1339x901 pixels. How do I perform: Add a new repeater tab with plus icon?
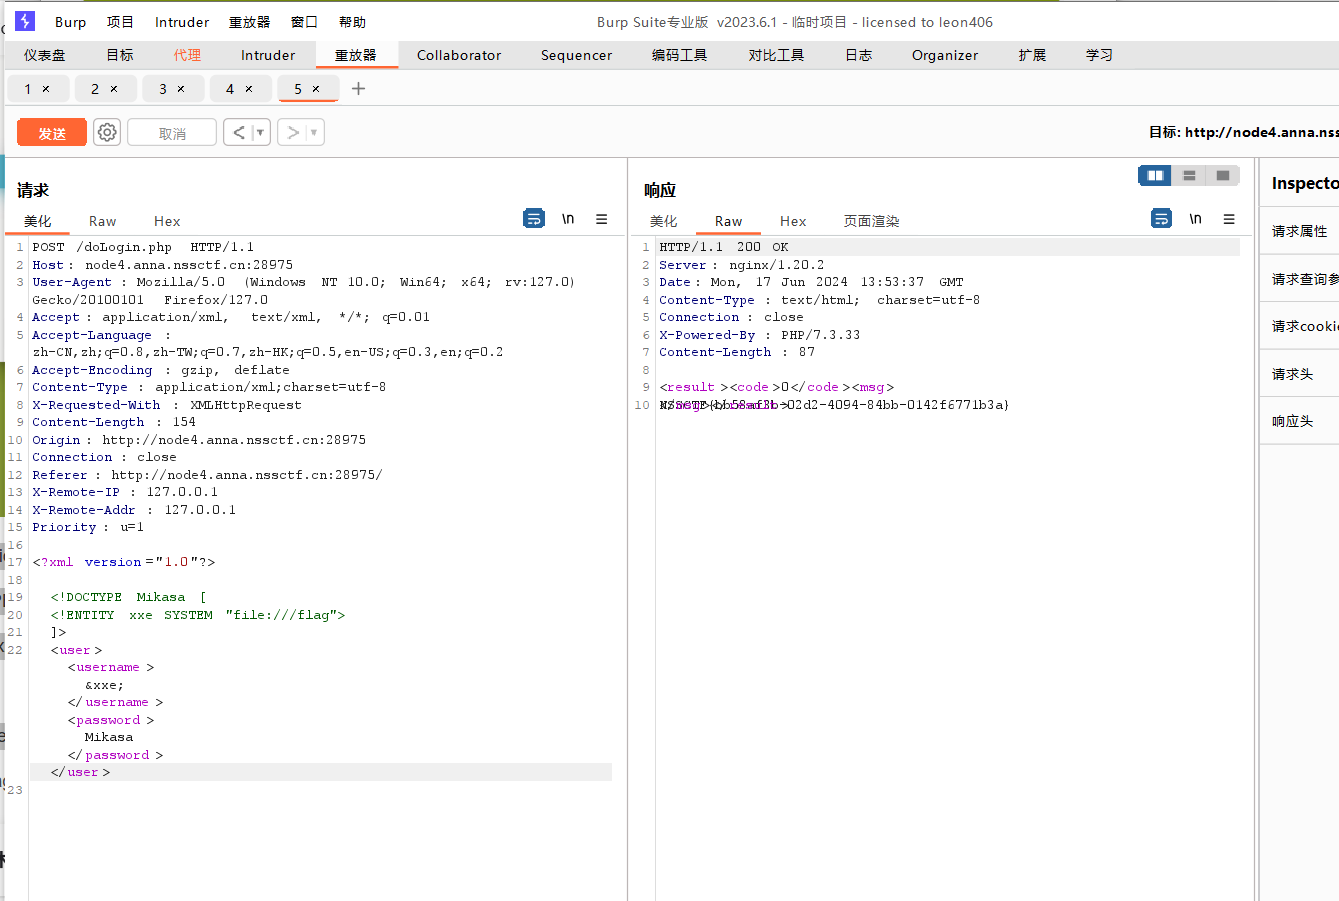coord(359,89)
